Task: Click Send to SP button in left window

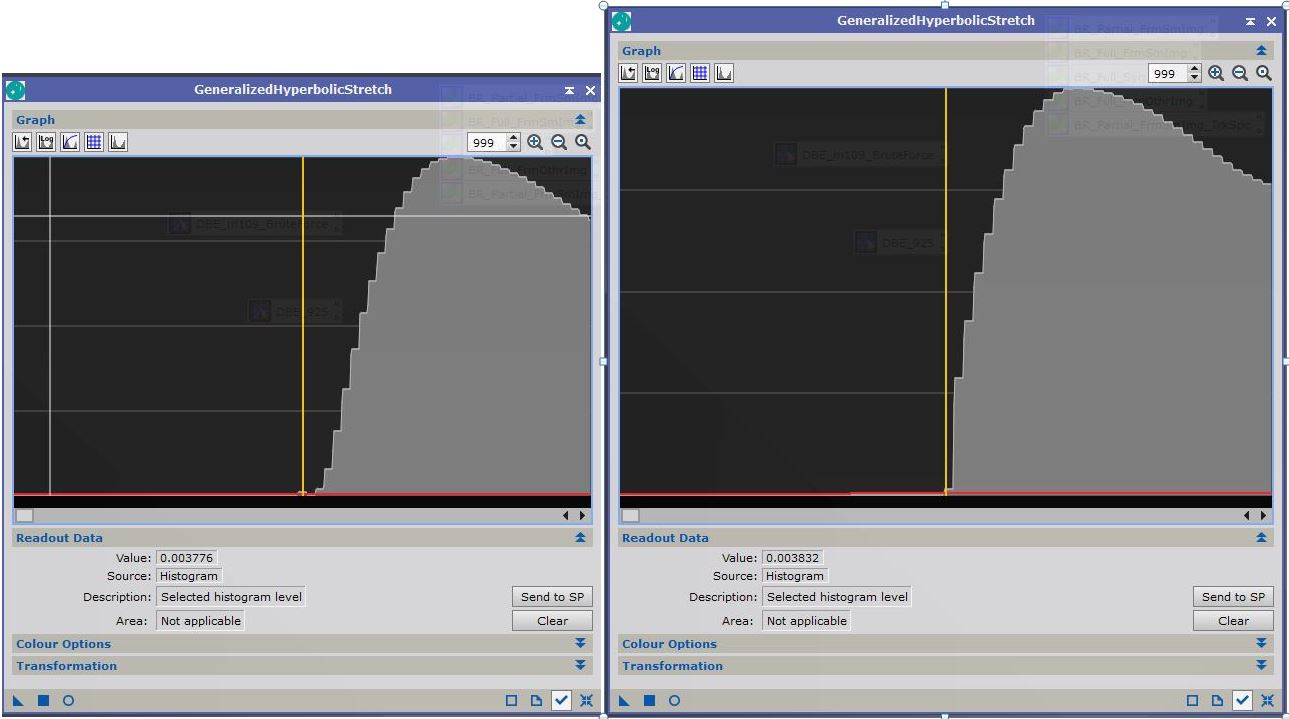Action: (x=552, y=597)
